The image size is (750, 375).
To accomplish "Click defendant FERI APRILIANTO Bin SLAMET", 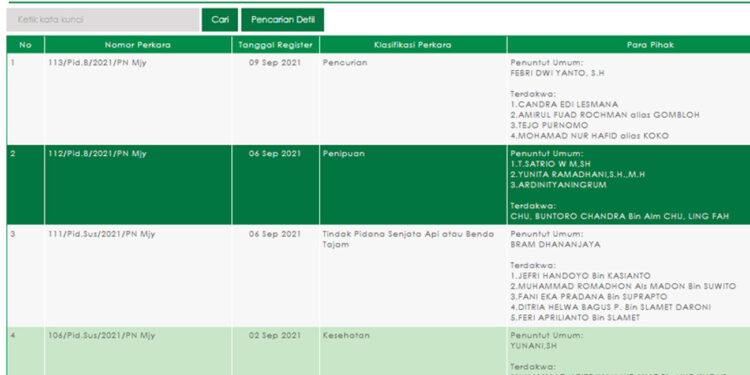I will coord(575,318).
